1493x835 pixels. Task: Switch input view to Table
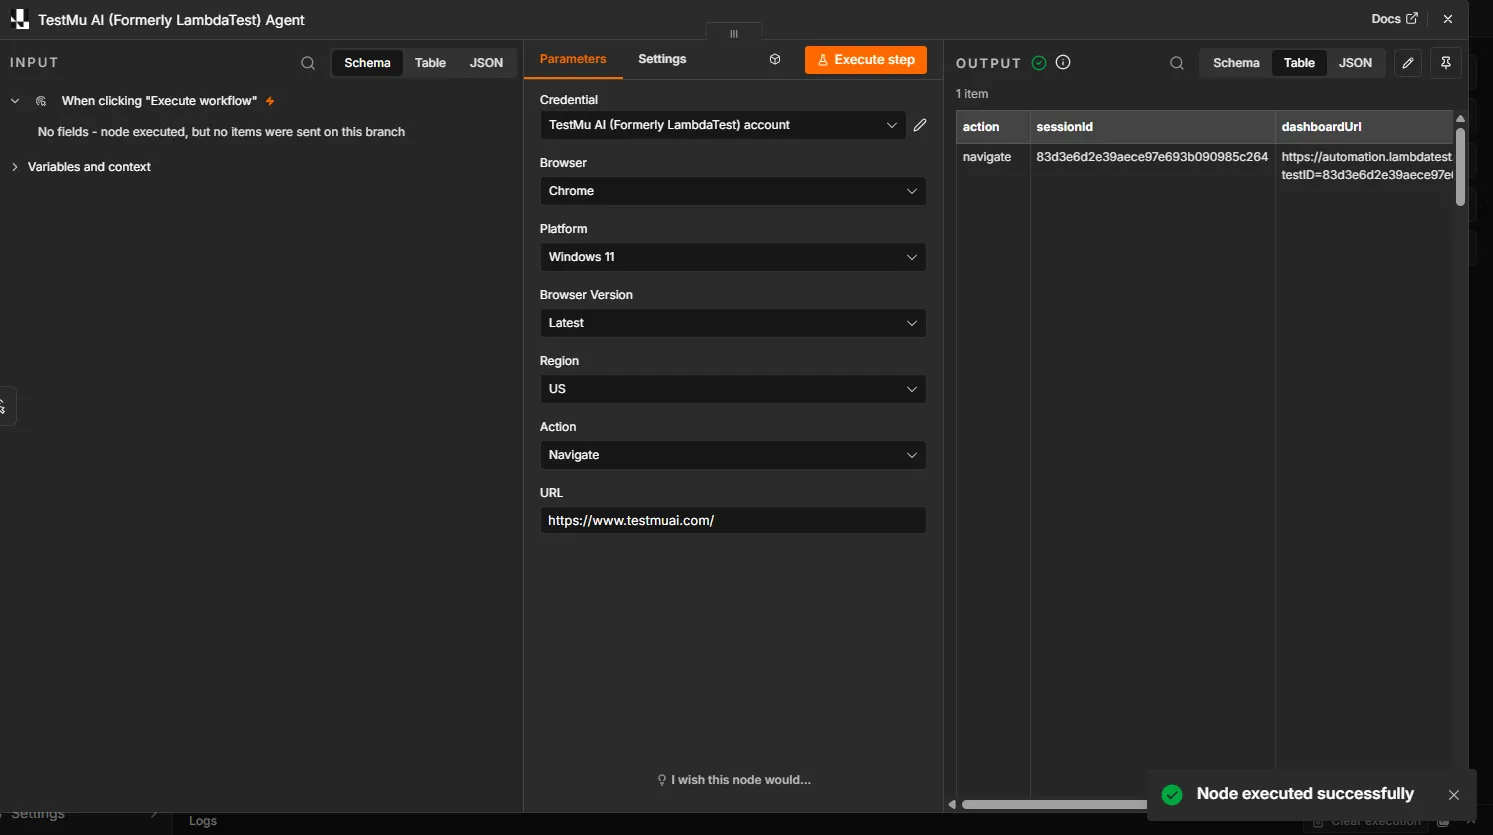[x=430, y=63]
